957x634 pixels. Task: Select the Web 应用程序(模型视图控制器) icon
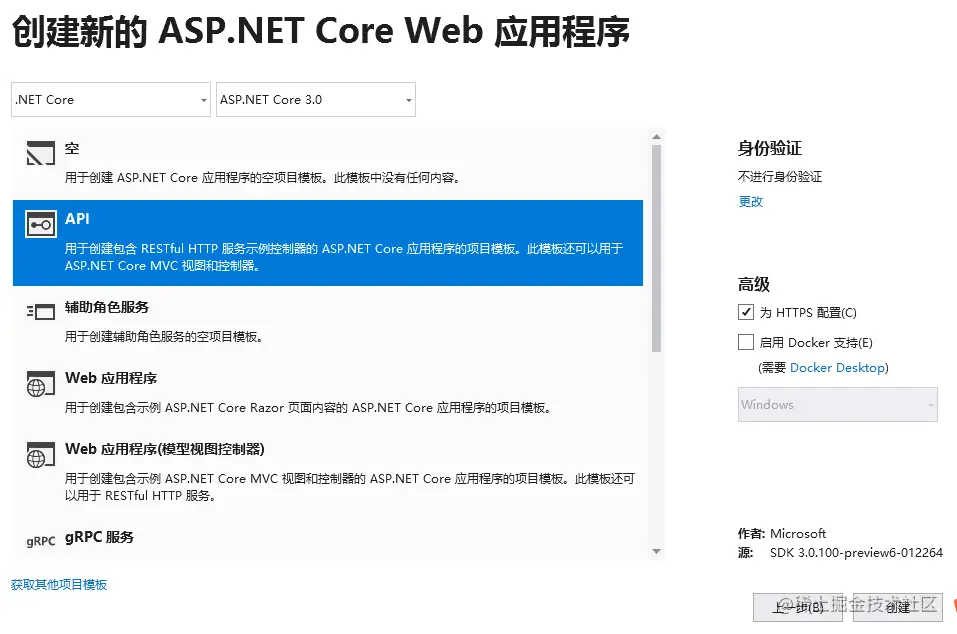(41, 455)
